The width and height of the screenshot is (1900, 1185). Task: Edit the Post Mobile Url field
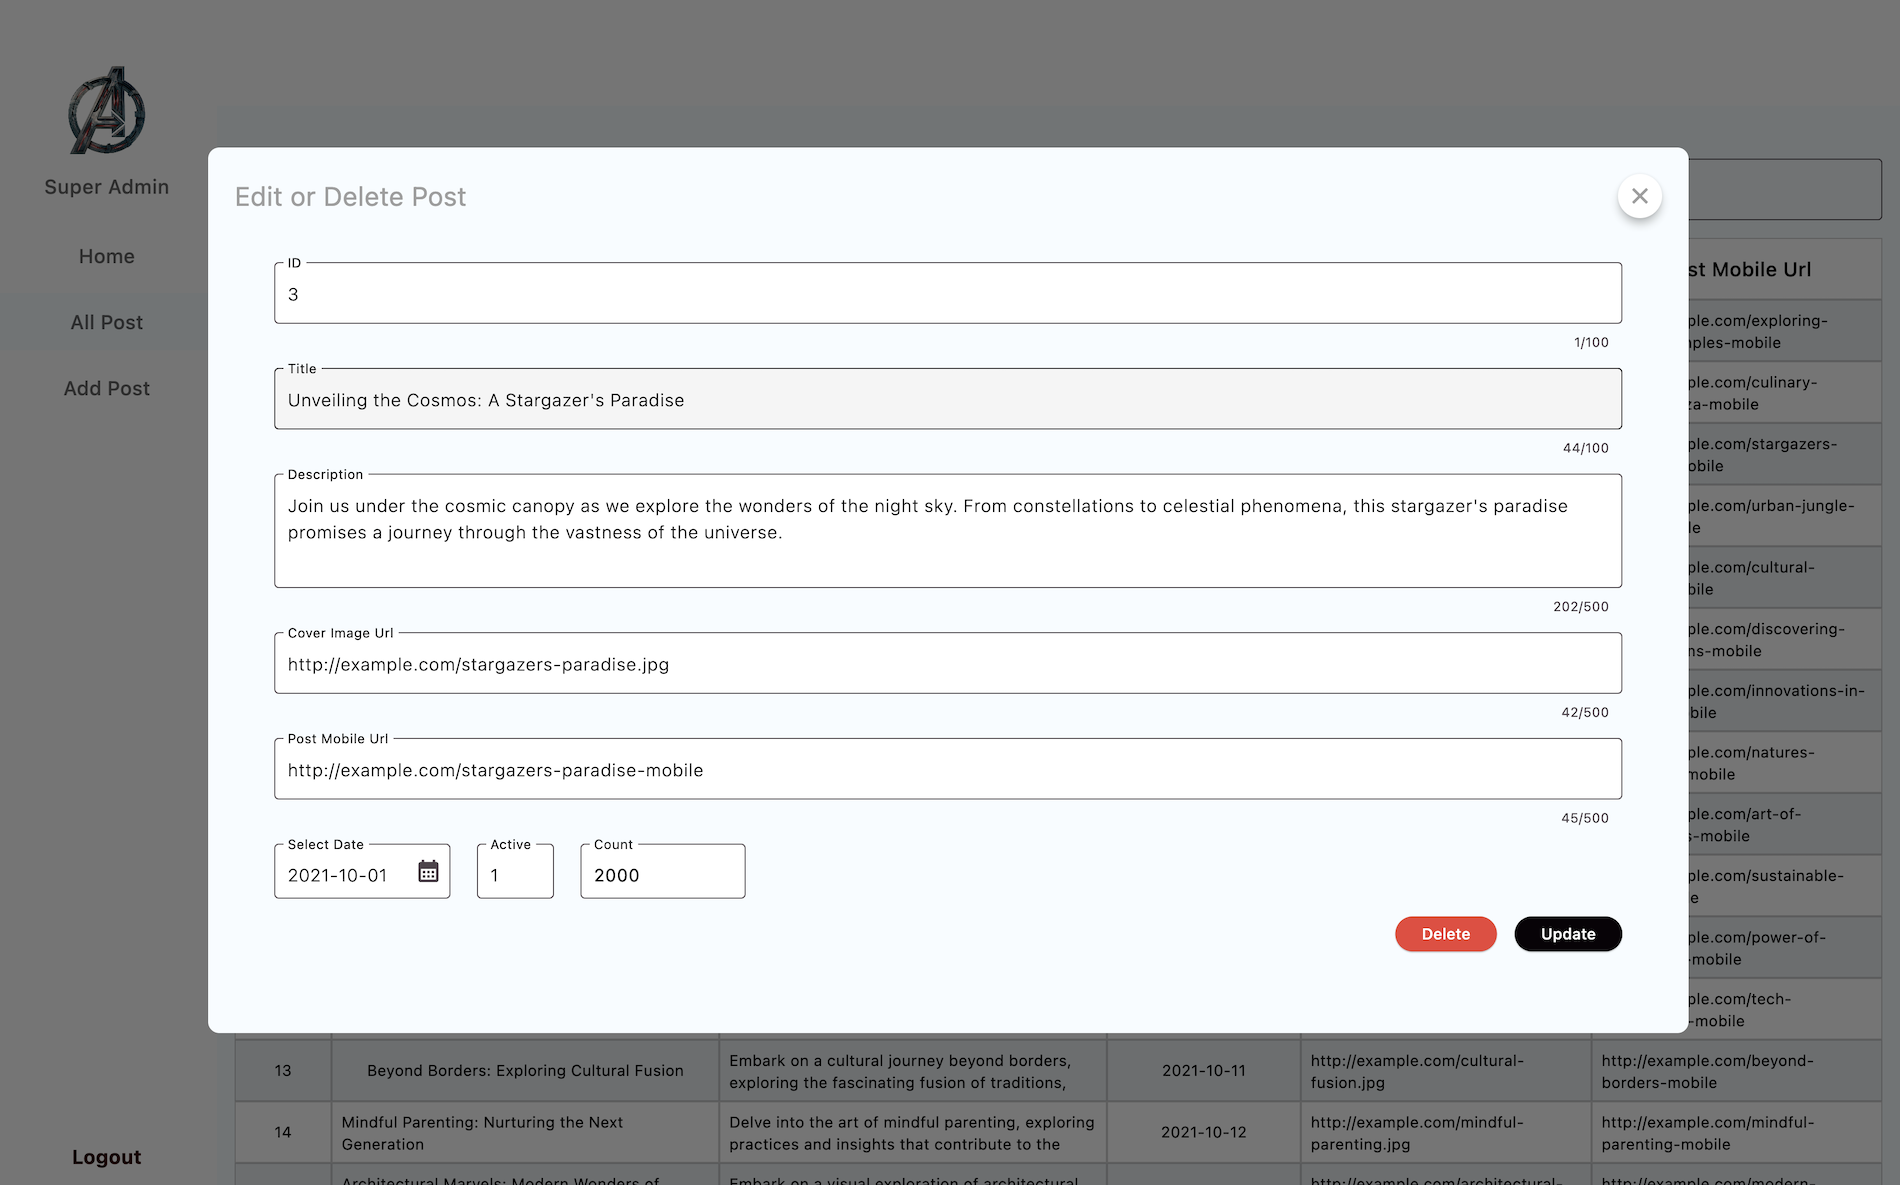tap(947, 770)
